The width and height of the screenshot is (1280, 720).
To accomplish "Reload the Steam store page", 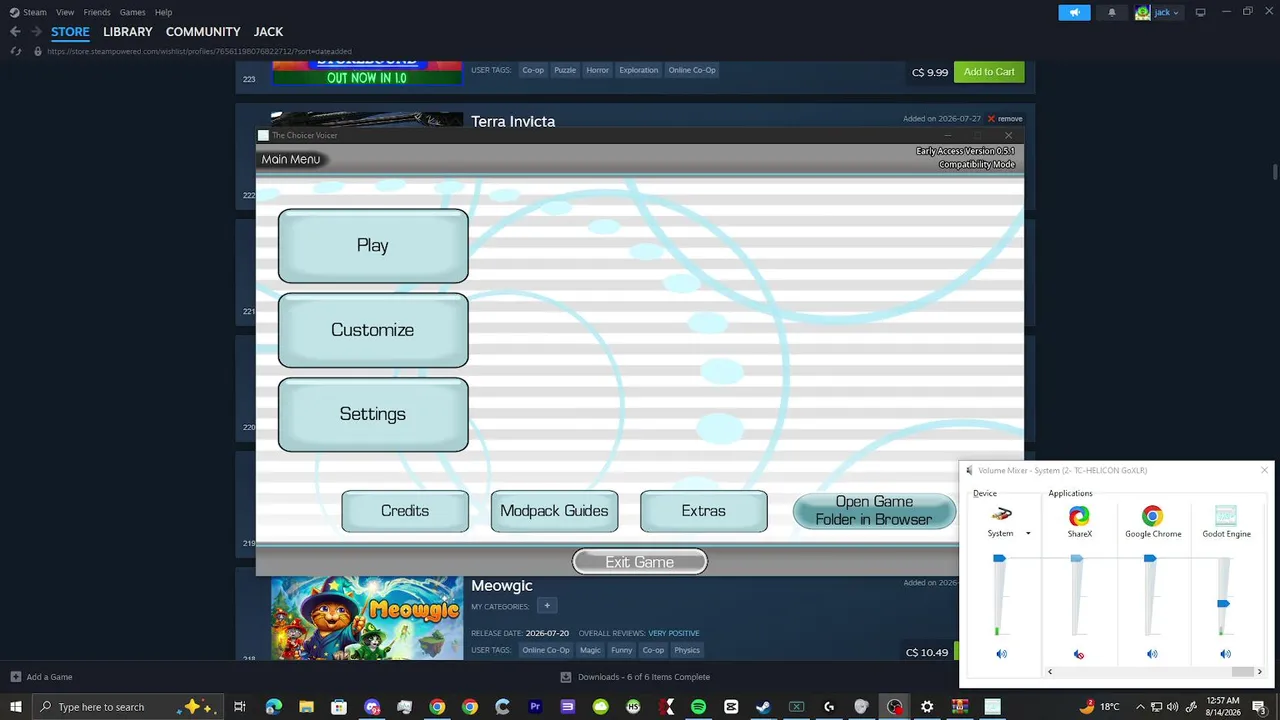I will tap(16, 51).
